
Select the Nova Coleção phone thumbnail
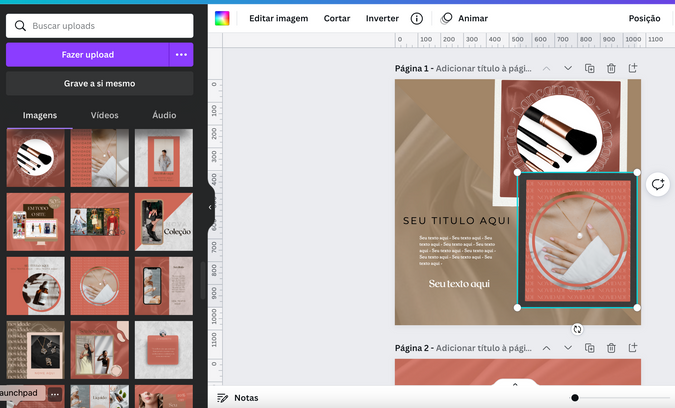pyautogui.click(x=164, y=222)
